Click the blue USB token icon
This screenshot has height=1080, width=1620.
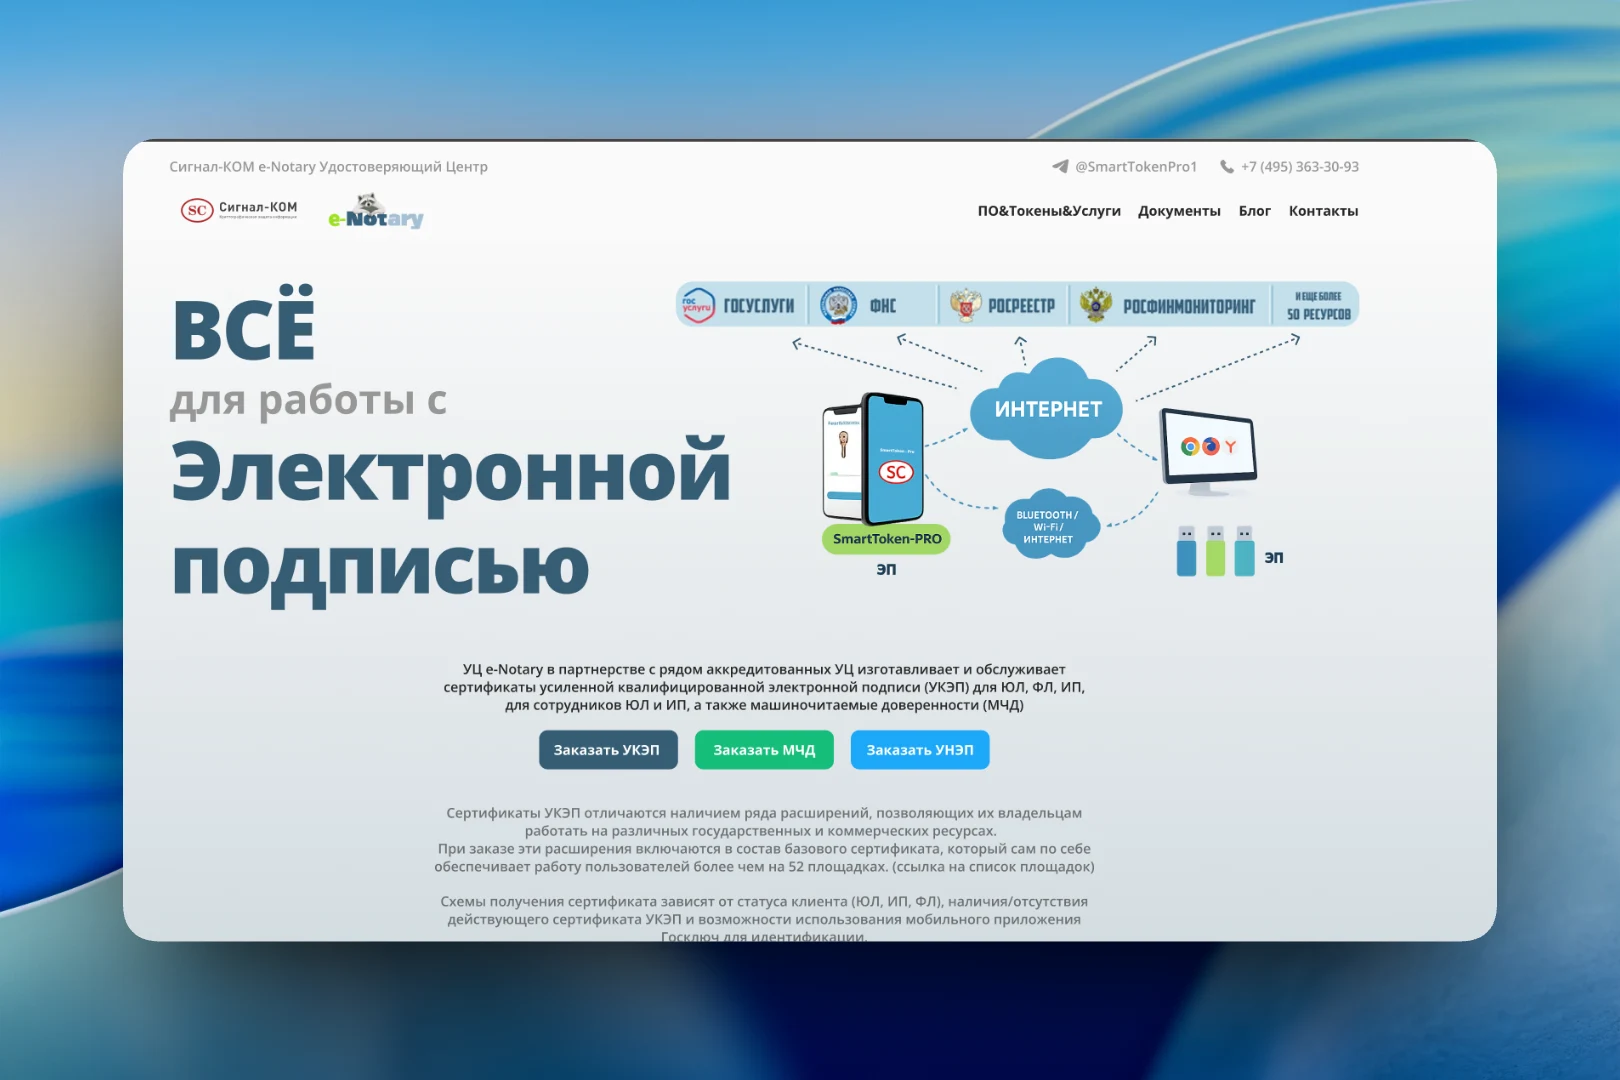click(1186, 551)
